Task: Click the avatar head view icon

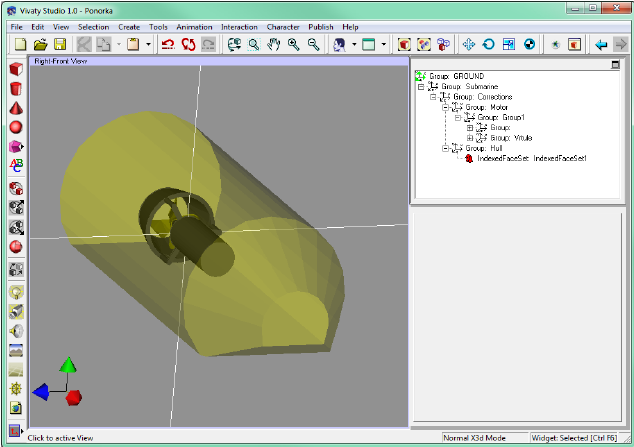Action: click(x=340, y=44)
